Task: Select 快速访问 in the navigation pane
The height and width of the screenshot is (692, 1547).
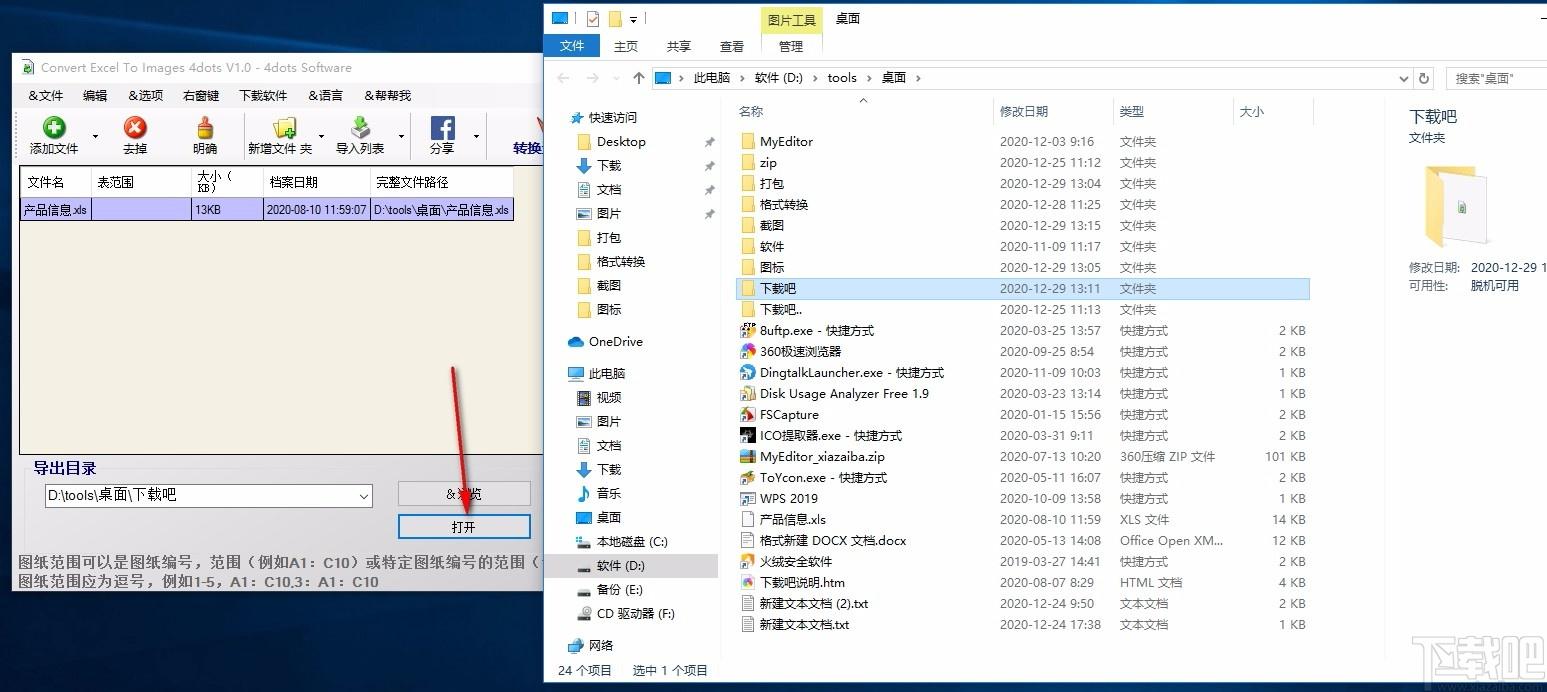Action: pos(612,117)
